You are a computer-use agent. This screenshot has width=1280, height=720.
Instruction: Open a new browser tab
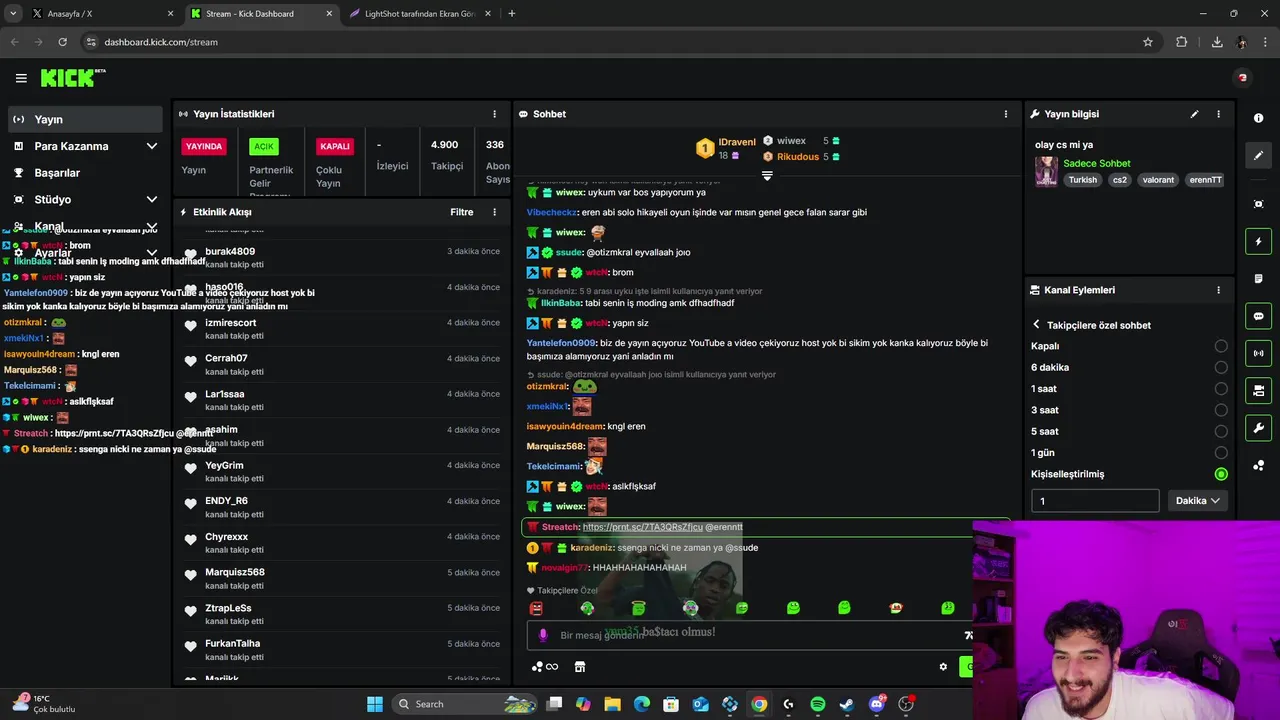tap(512, 14)
